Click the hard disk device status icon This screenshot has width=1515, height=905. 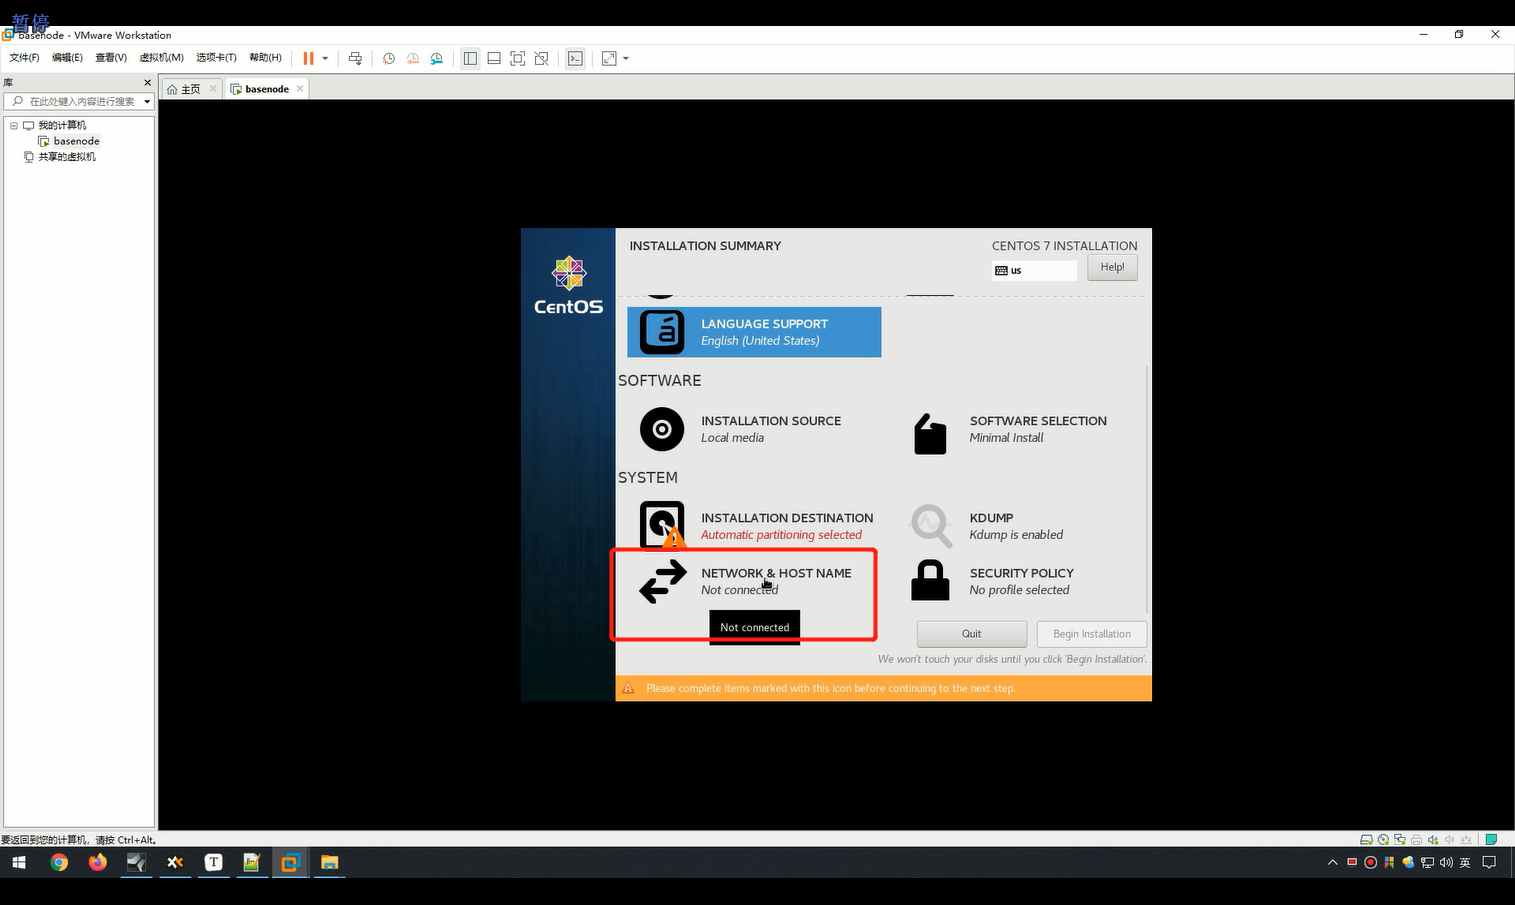(x=1367, y=840)
